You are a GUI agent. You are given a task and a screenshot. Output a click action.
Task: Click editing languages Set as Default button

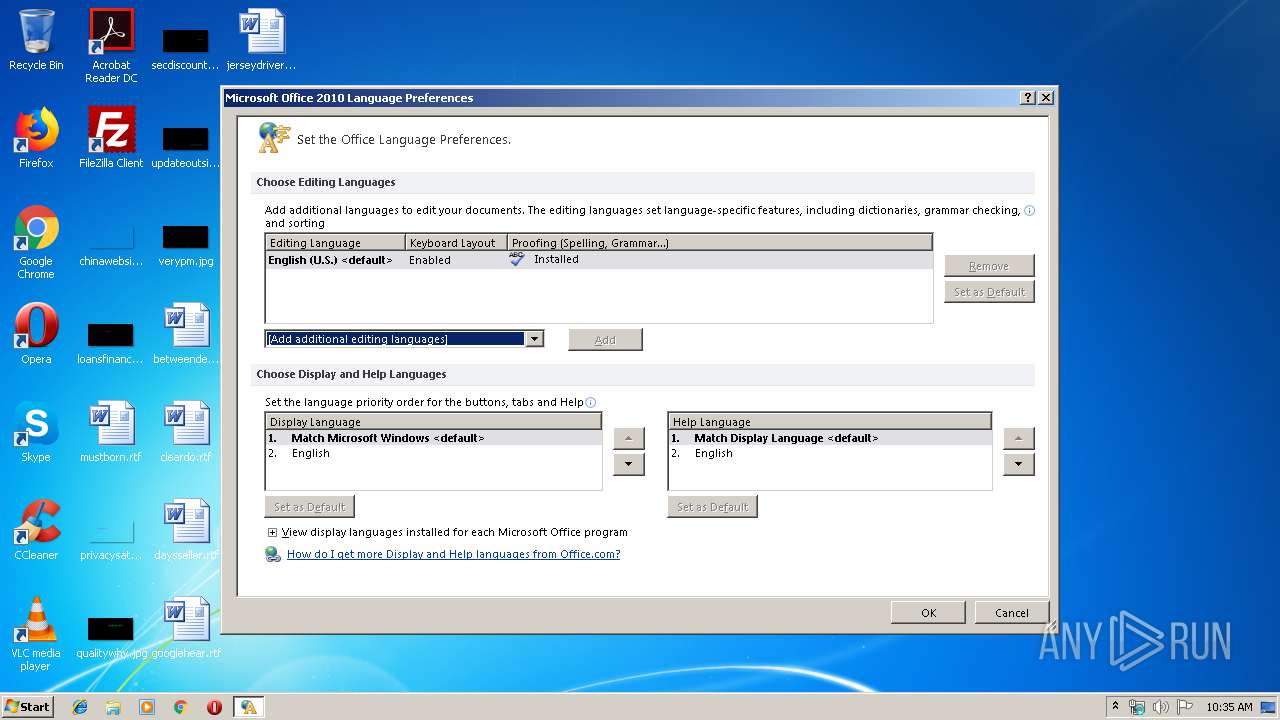pyautogui.click(x=989, y=292)
